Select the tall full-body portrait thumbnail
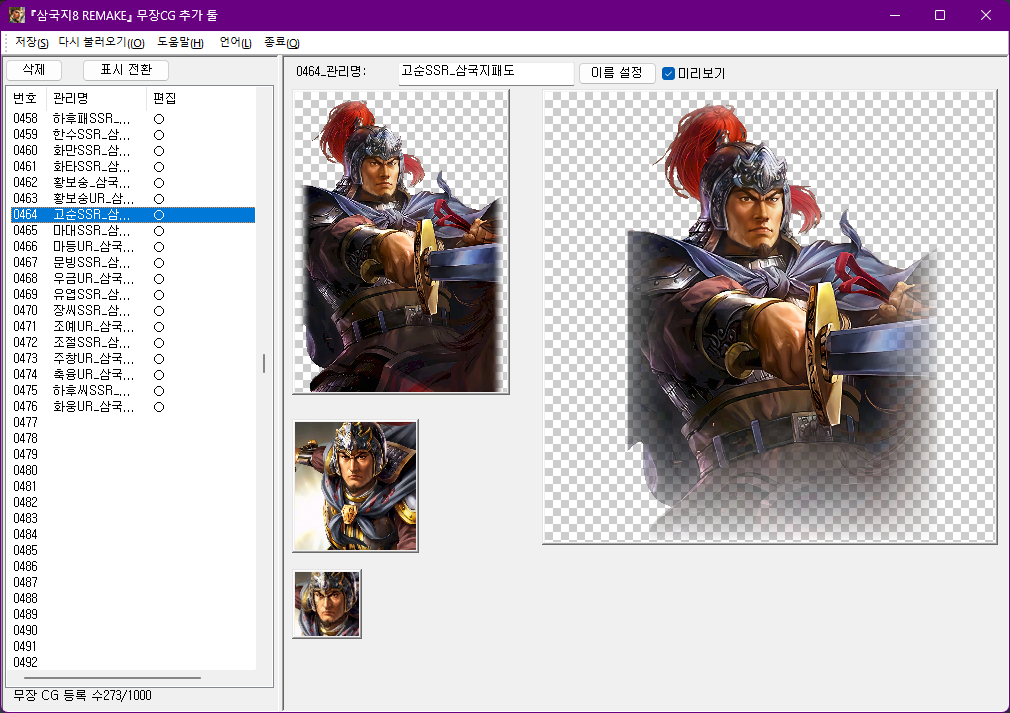 [x=401, y=242]
